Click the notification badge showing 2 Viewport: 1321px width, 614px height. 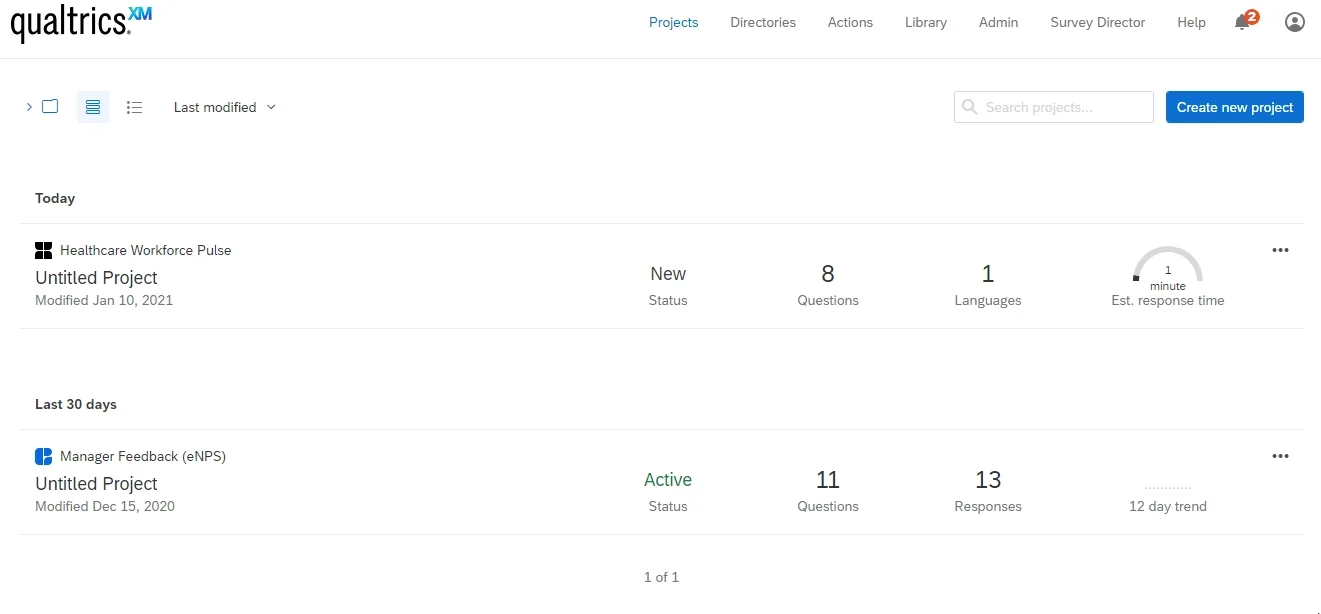1252,16
